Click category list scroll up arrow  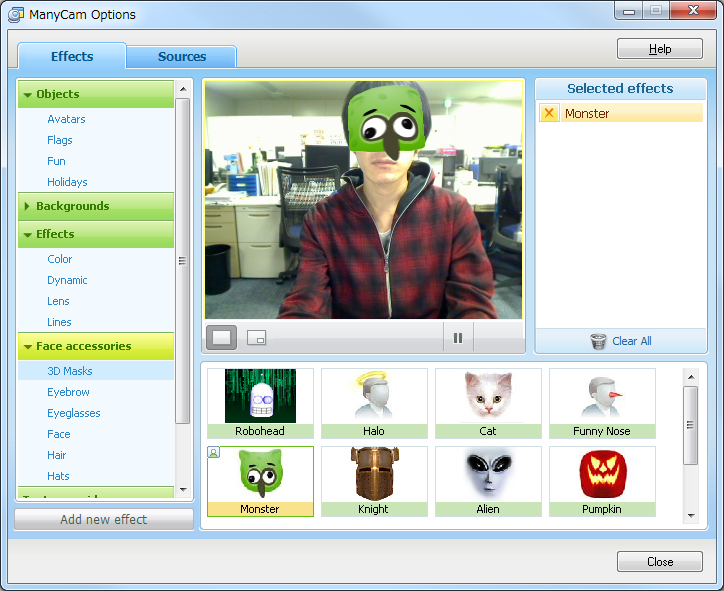coord(183,89)
